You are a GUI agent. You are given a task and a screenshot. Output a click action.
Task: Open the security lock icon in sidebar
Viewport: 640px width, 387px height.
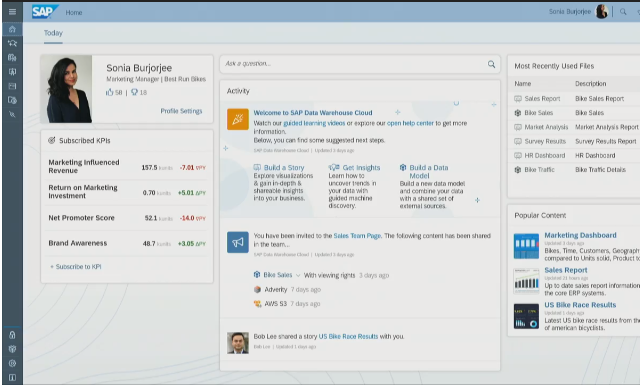coord(12,335)
